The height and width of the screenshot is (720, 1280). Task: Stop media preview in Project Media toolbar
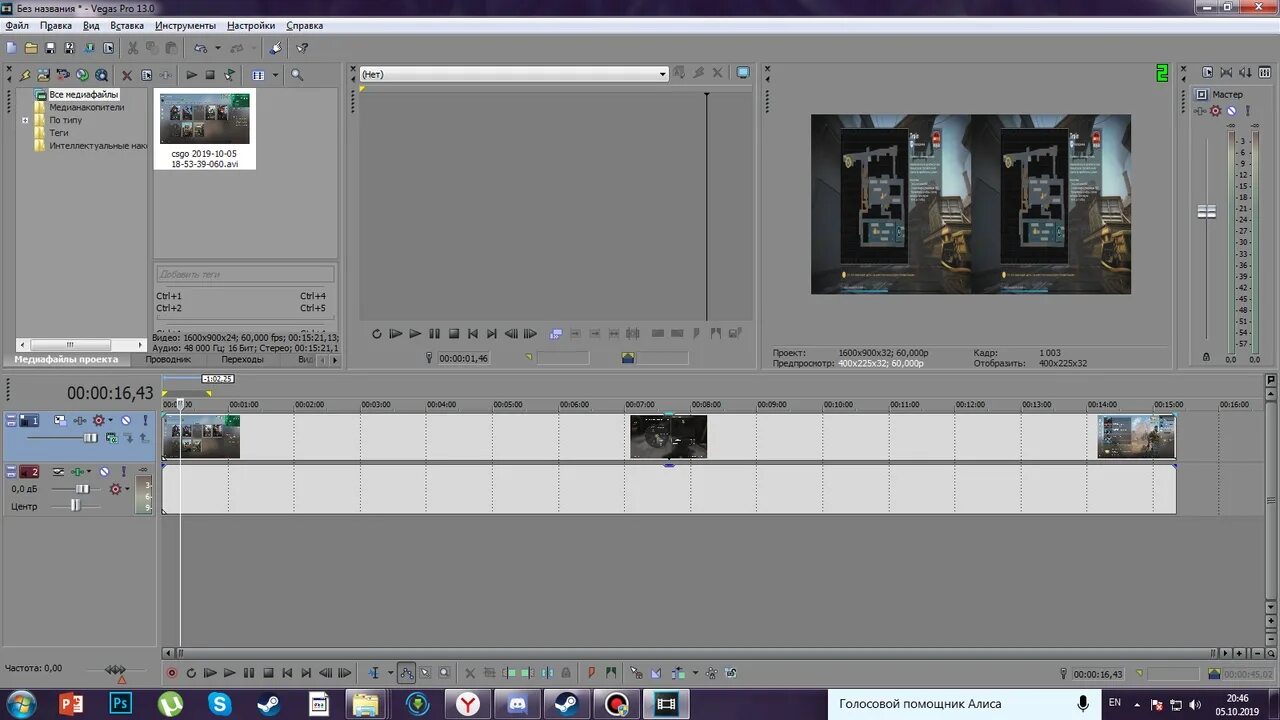coord(210,75)
